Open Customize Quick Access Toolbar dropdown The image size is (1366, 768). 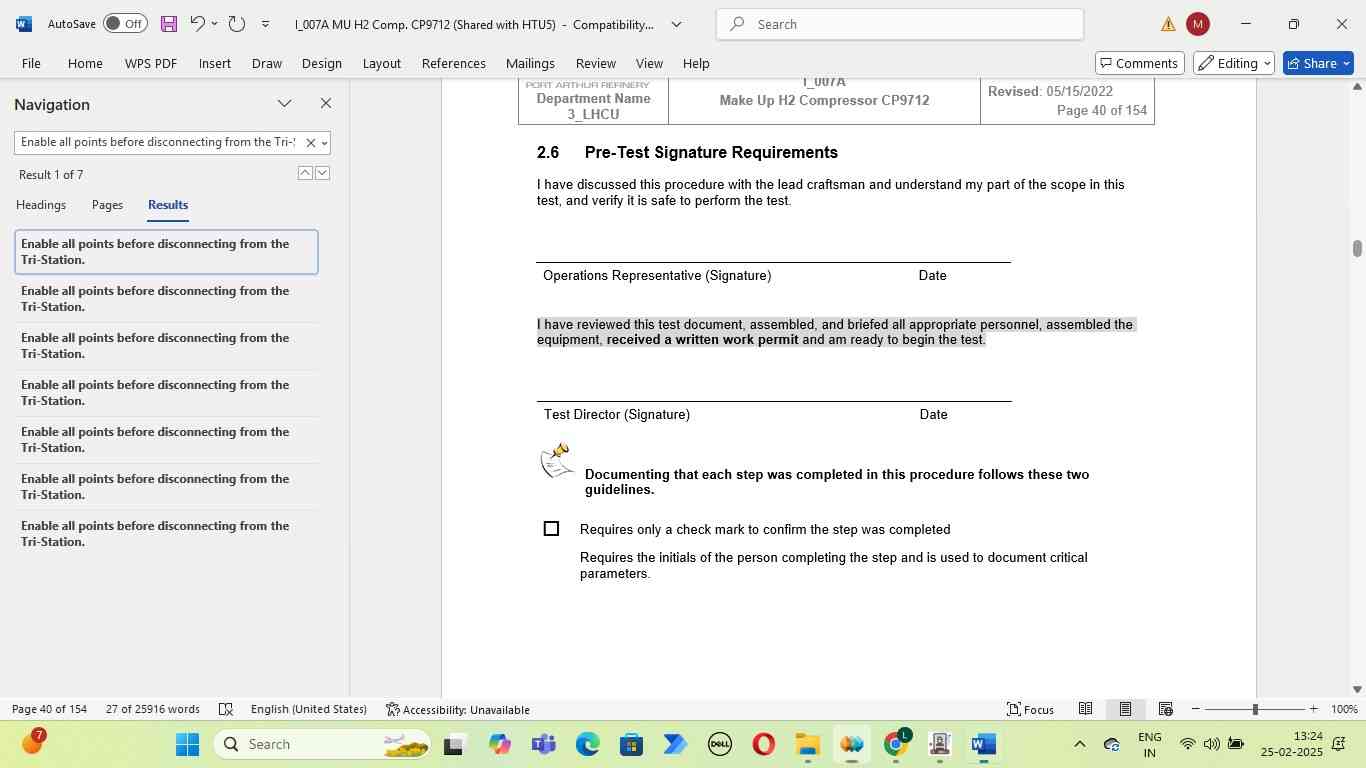265,24
